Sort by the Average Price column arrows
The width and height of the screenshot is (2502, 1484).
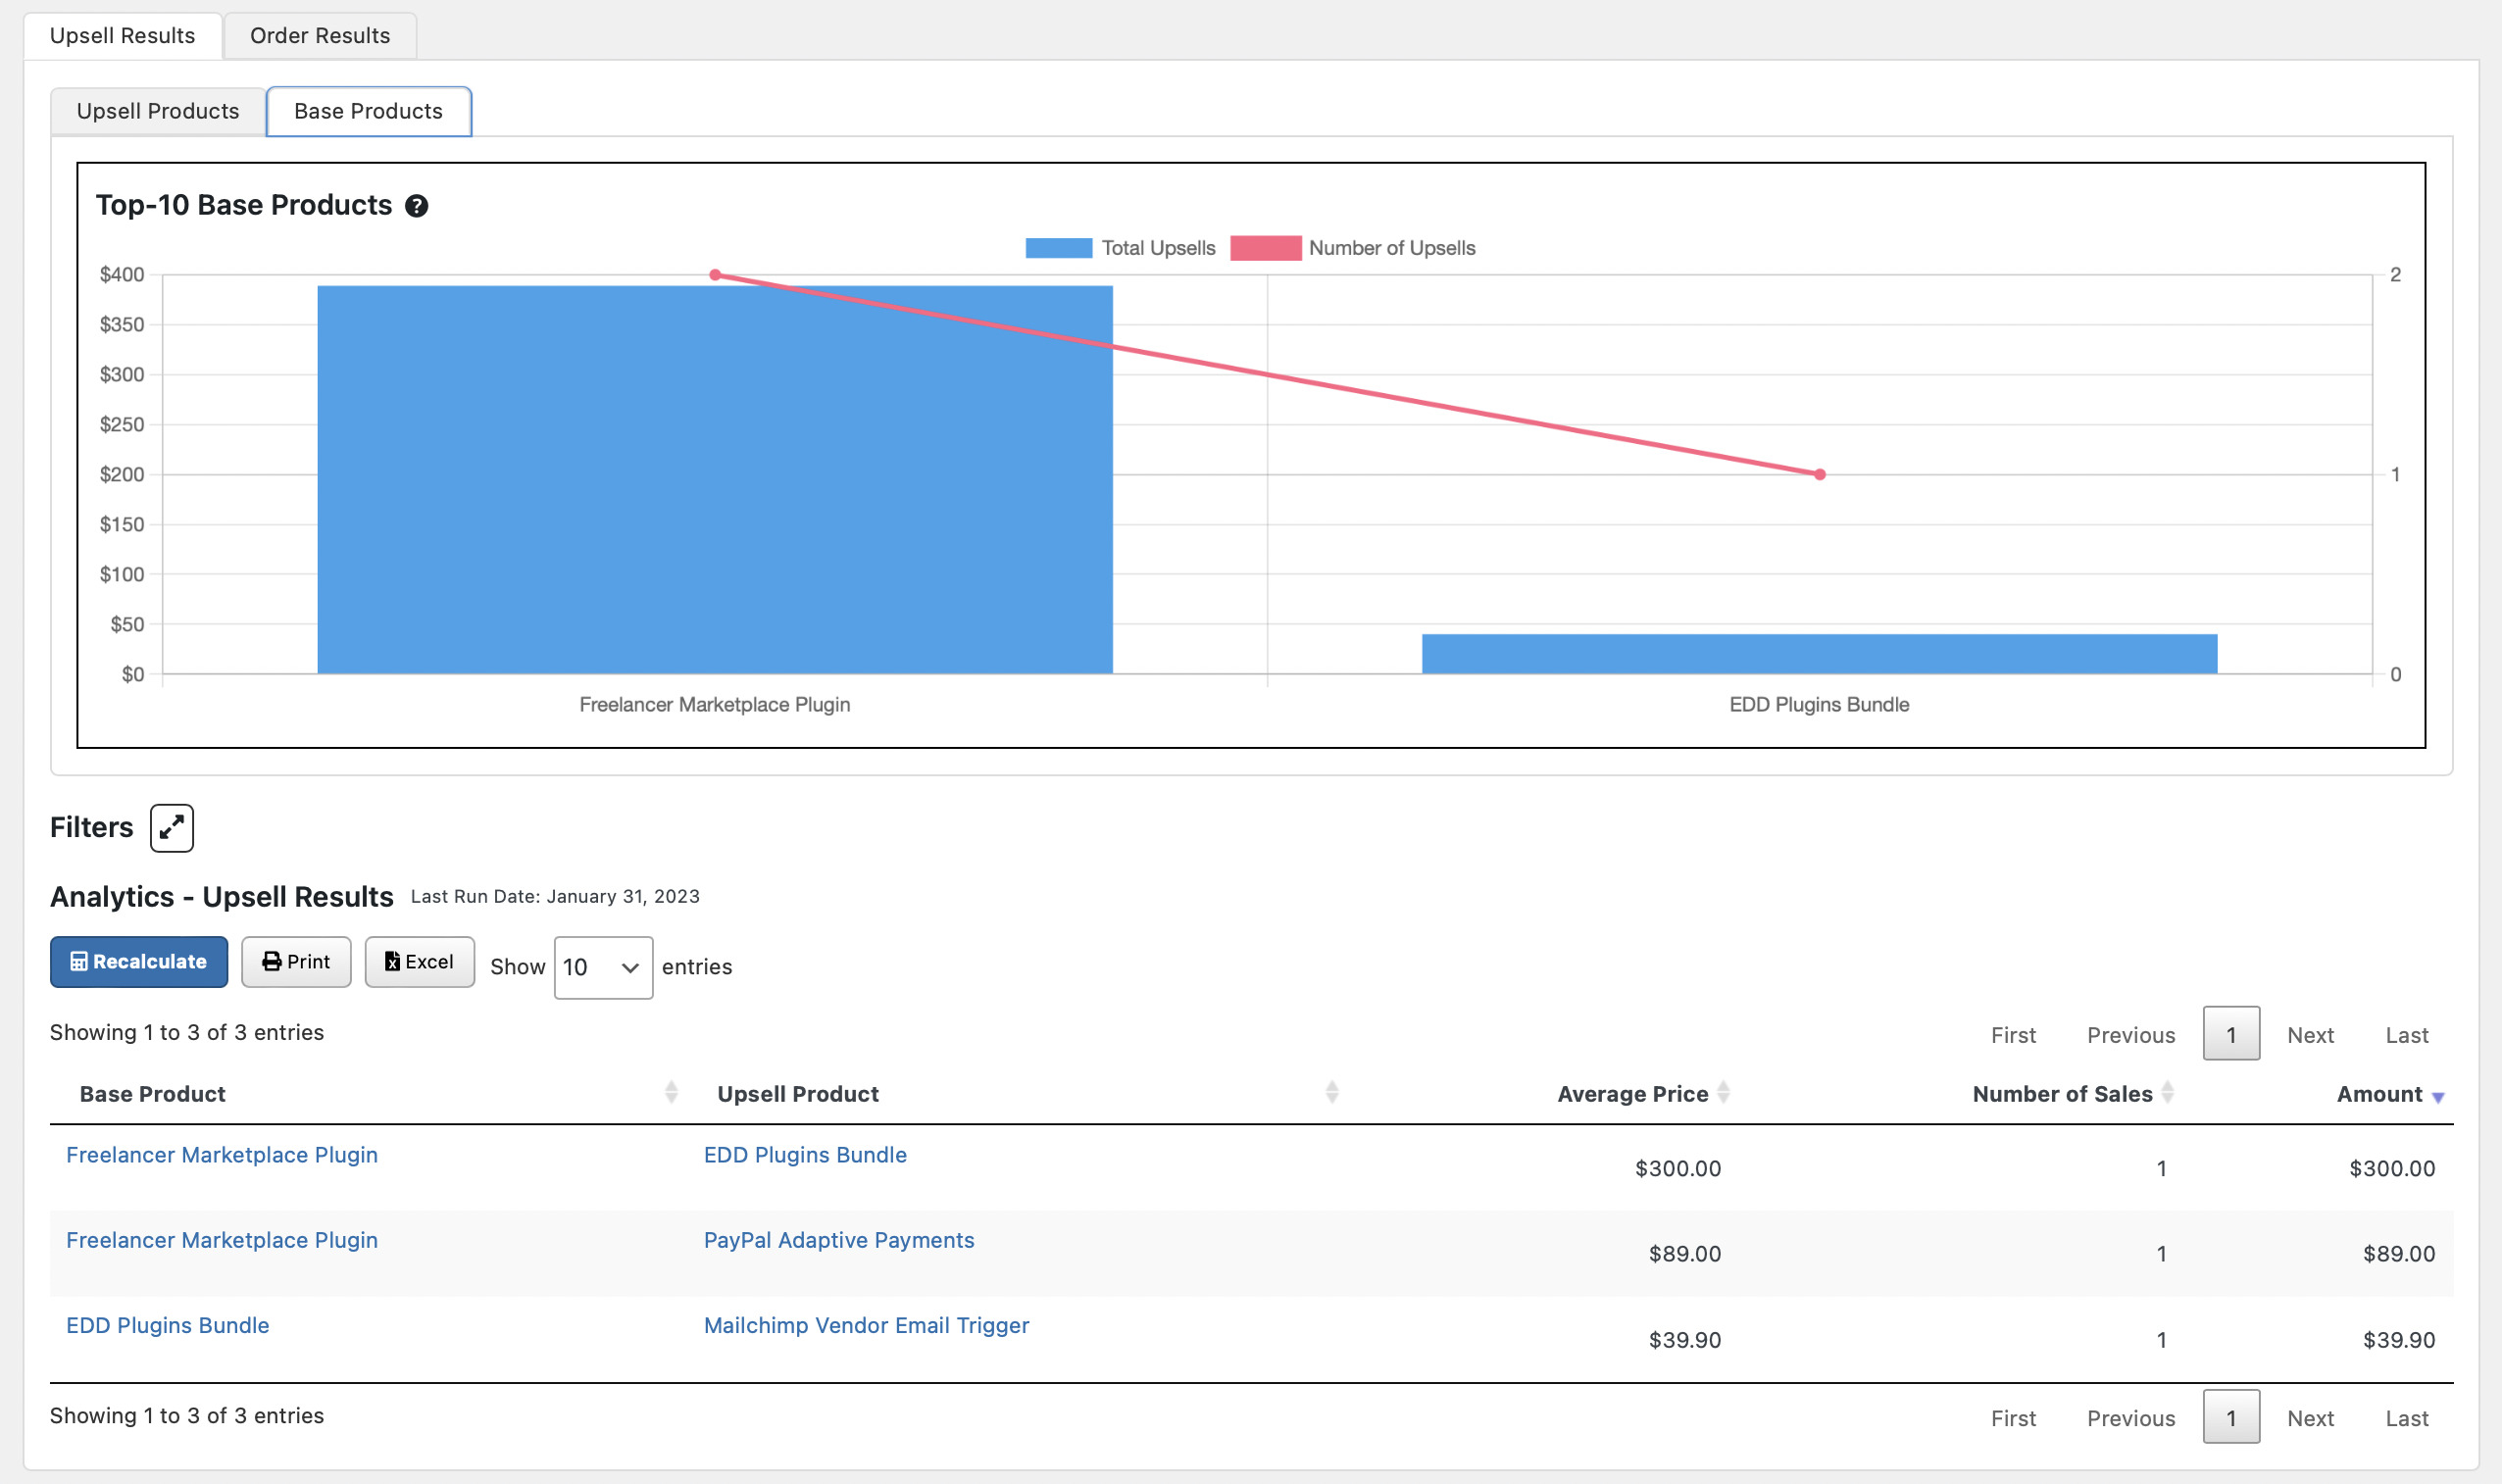tap(1723, 1092)
